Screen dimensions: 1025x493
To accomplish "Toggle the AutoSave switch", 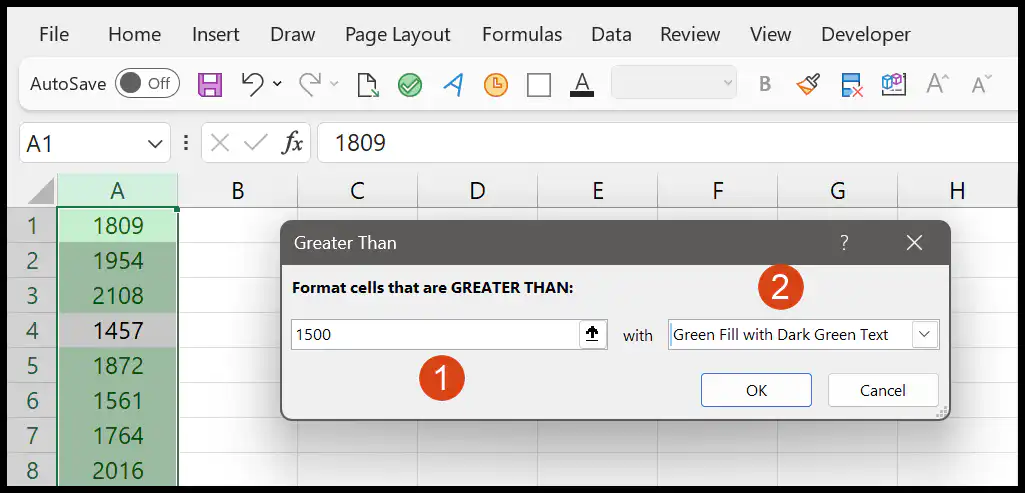I will click(147, 84).
